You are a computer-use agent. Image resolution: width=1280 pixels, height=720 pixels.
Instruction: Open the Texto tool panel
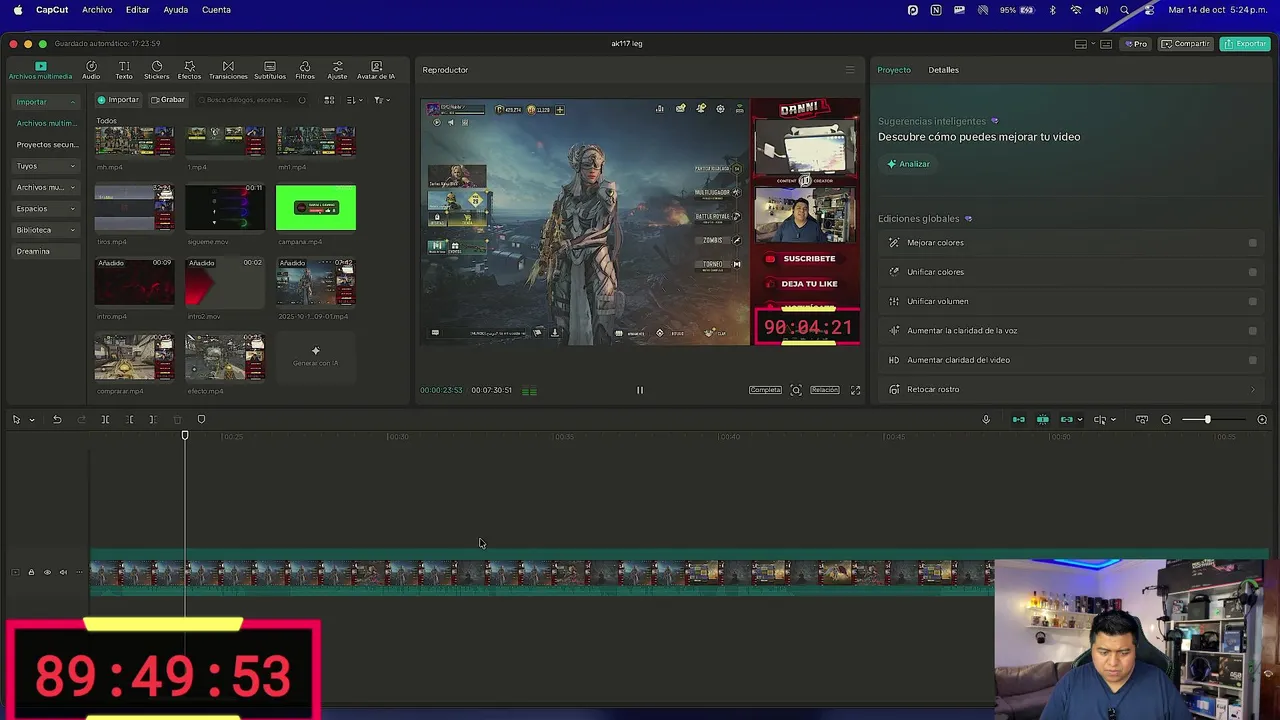[124, 70]
